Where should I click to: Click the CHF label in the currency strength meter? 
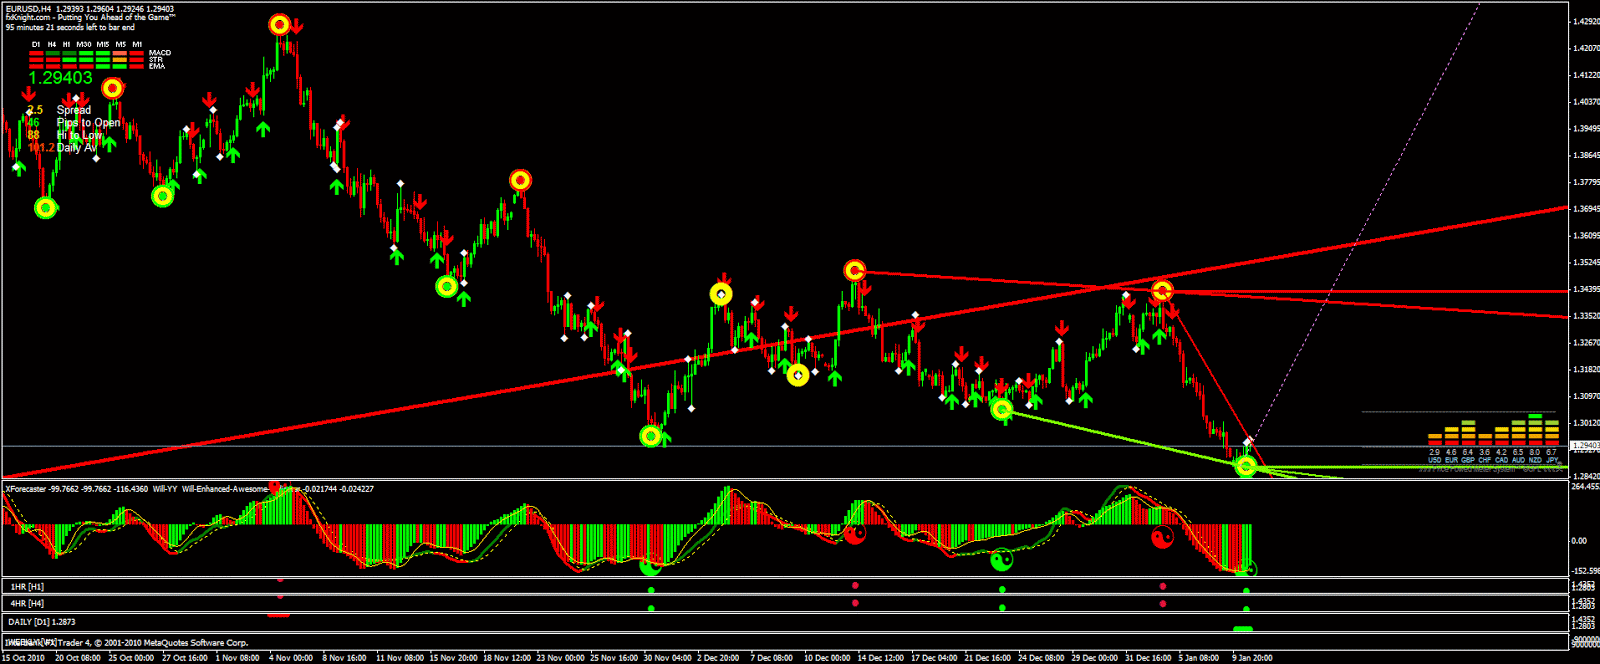coord(1485,460)
